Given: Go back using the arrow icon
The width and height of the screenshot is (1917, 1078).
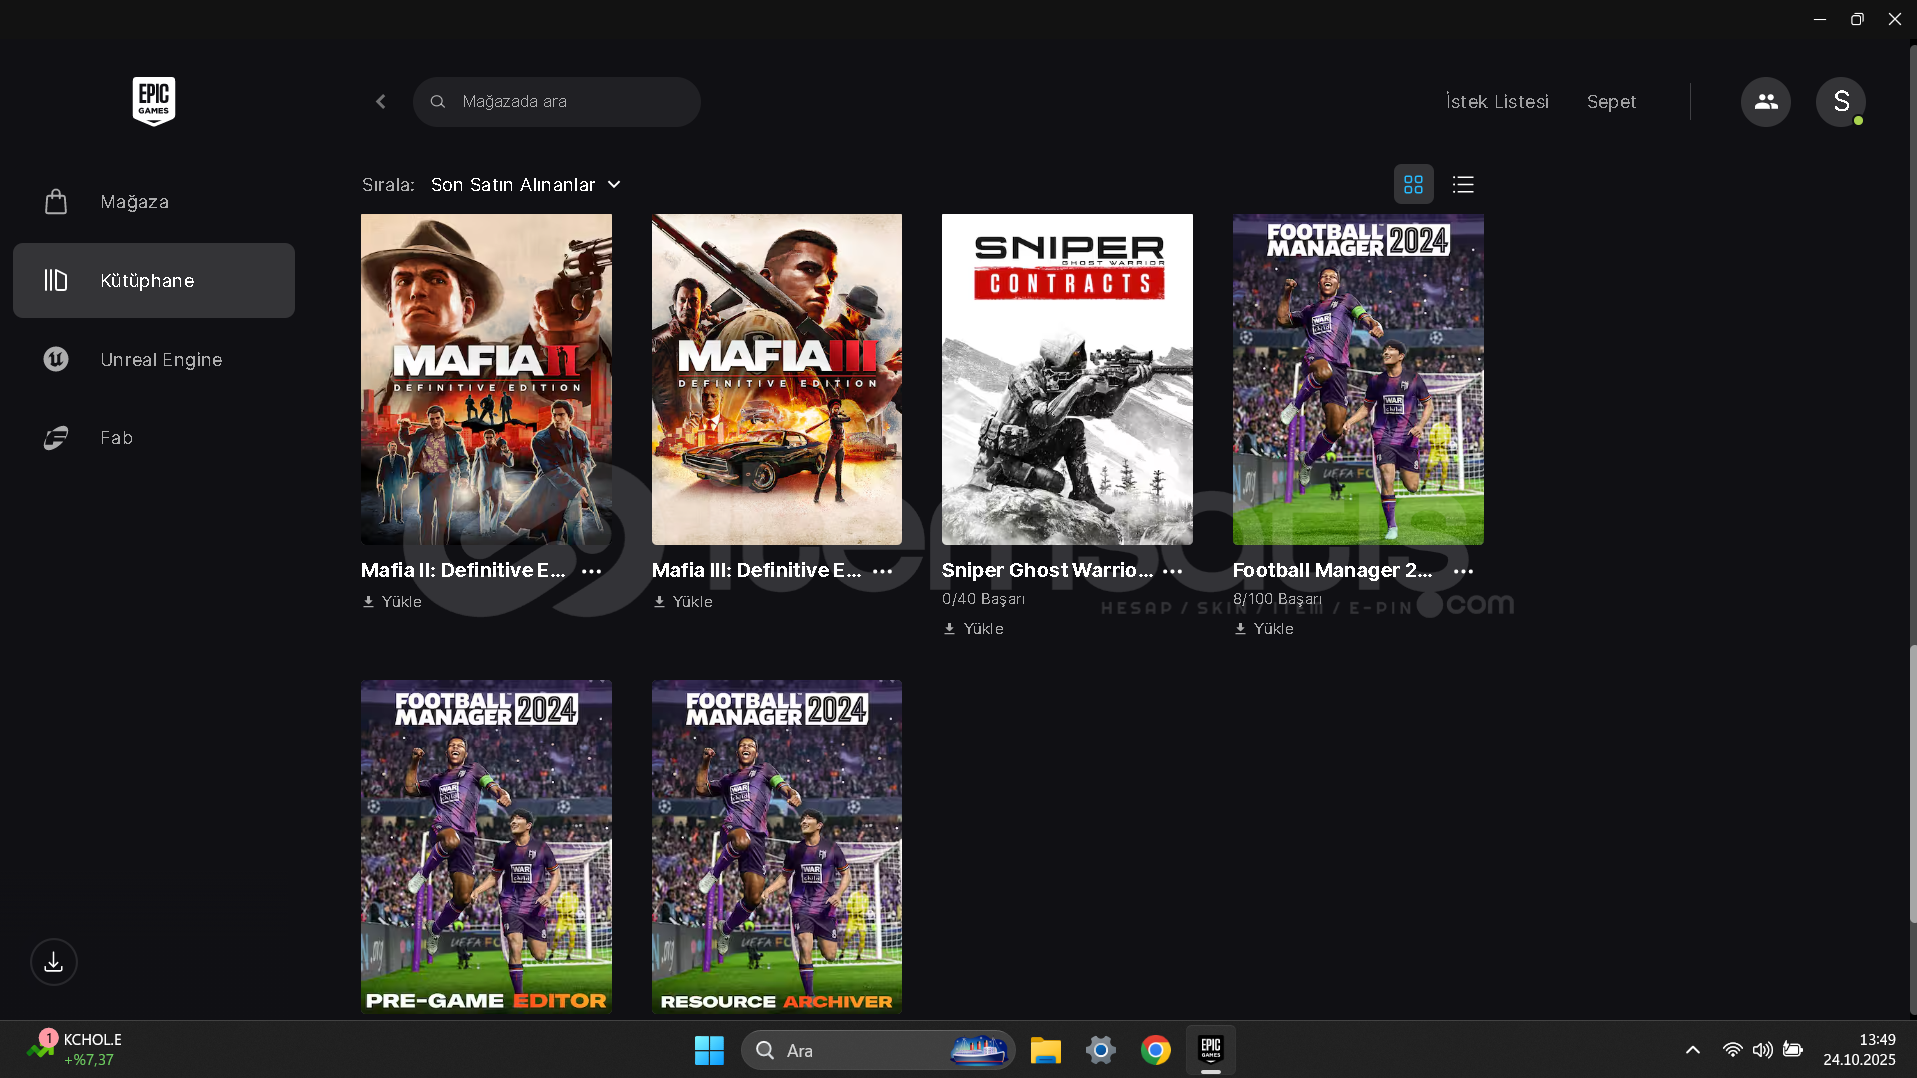Looking at the screenshot, I should (381, 102).
